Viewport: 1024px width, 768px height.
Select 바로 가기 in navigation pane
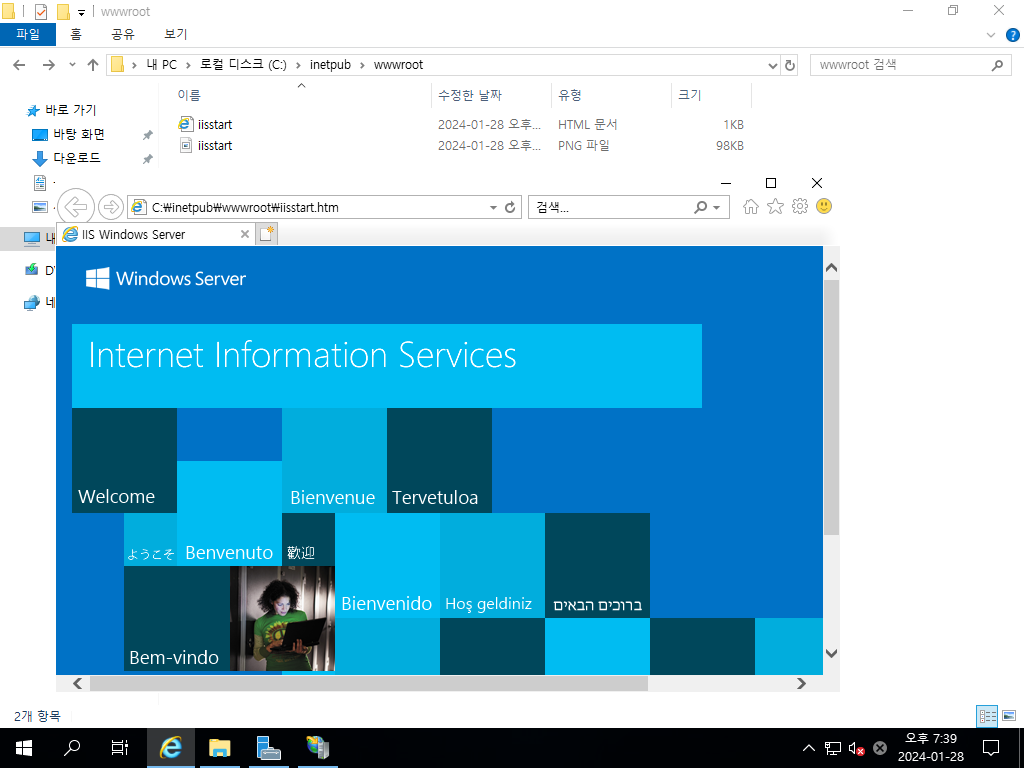click(x=71, y=110)
